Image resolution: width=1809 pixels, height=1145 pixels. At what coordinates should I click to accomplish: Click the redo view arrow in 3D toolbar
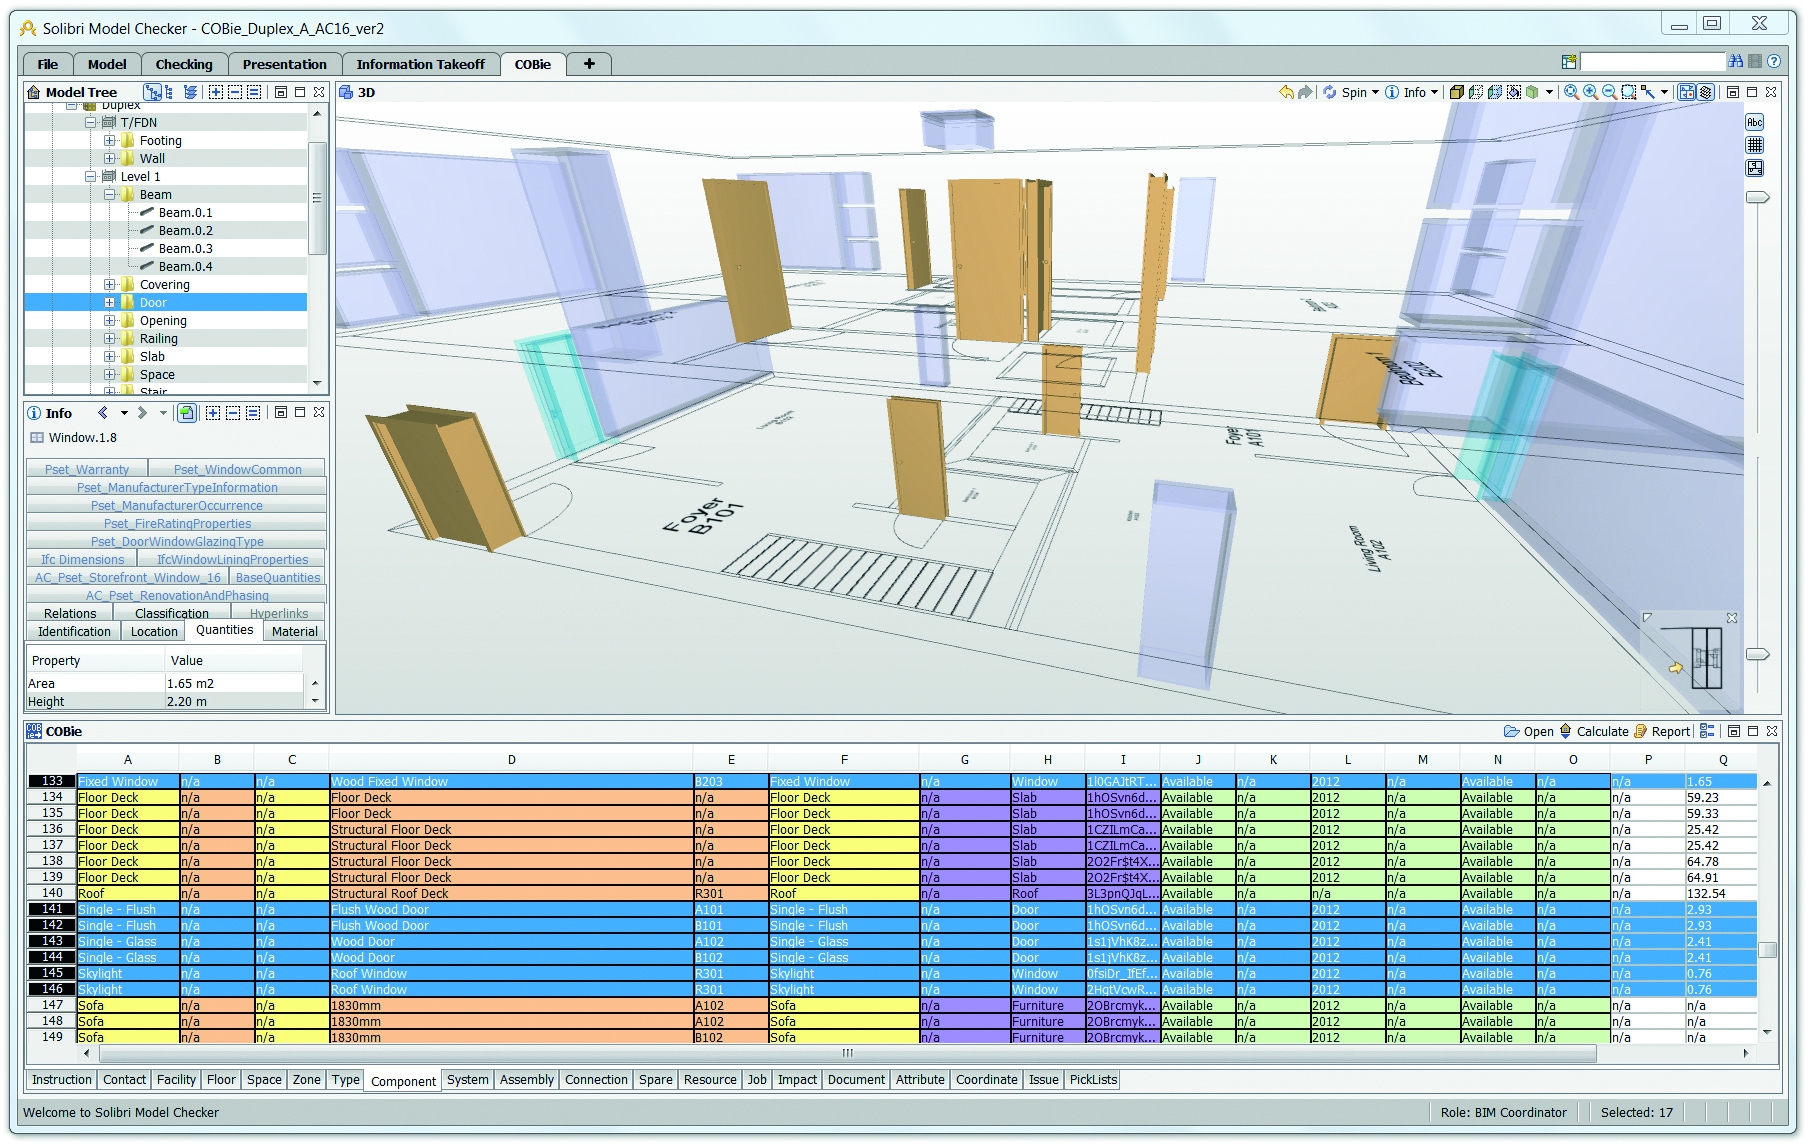pos(1305,92)
